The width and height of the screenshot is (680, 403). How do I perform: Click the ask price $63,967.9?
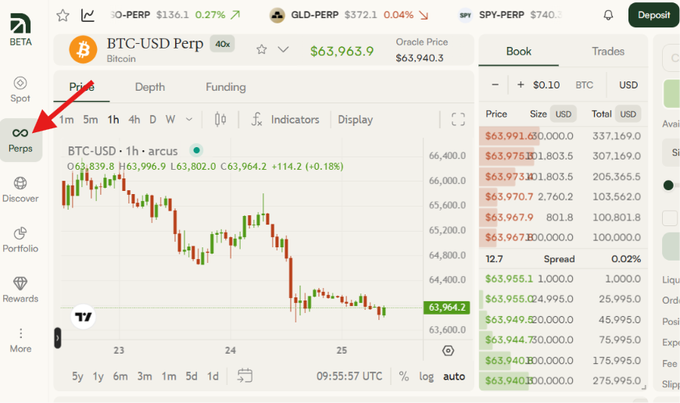[x=509, y=217]
